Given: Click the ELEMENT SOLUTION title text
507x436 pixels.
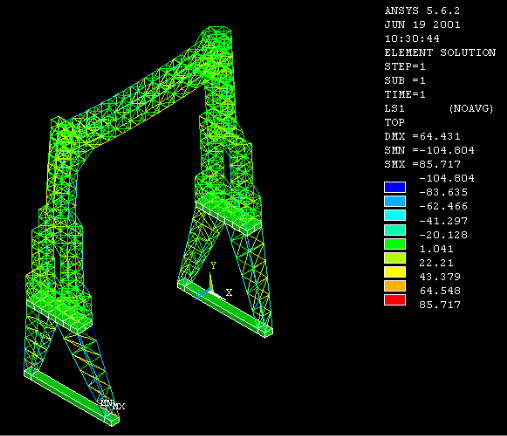Looking at the screenshot, I should tap(440, 53).
